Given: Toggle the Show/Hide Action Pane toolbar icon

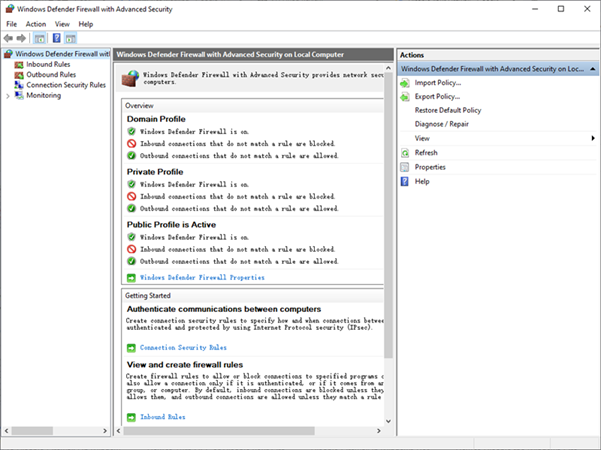Looking at the screenshot, I should [x=72, y=38].
